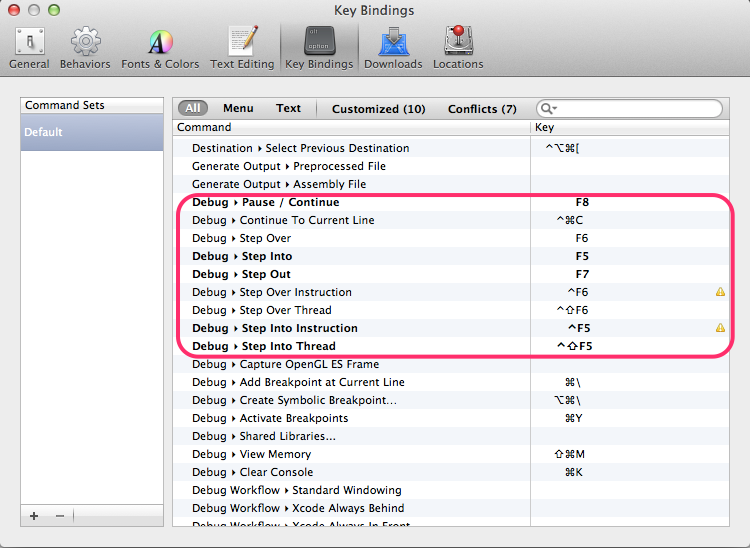Edit the F7 key for Step Out
The image size is (750, 548).
click(x=582, y=274)
